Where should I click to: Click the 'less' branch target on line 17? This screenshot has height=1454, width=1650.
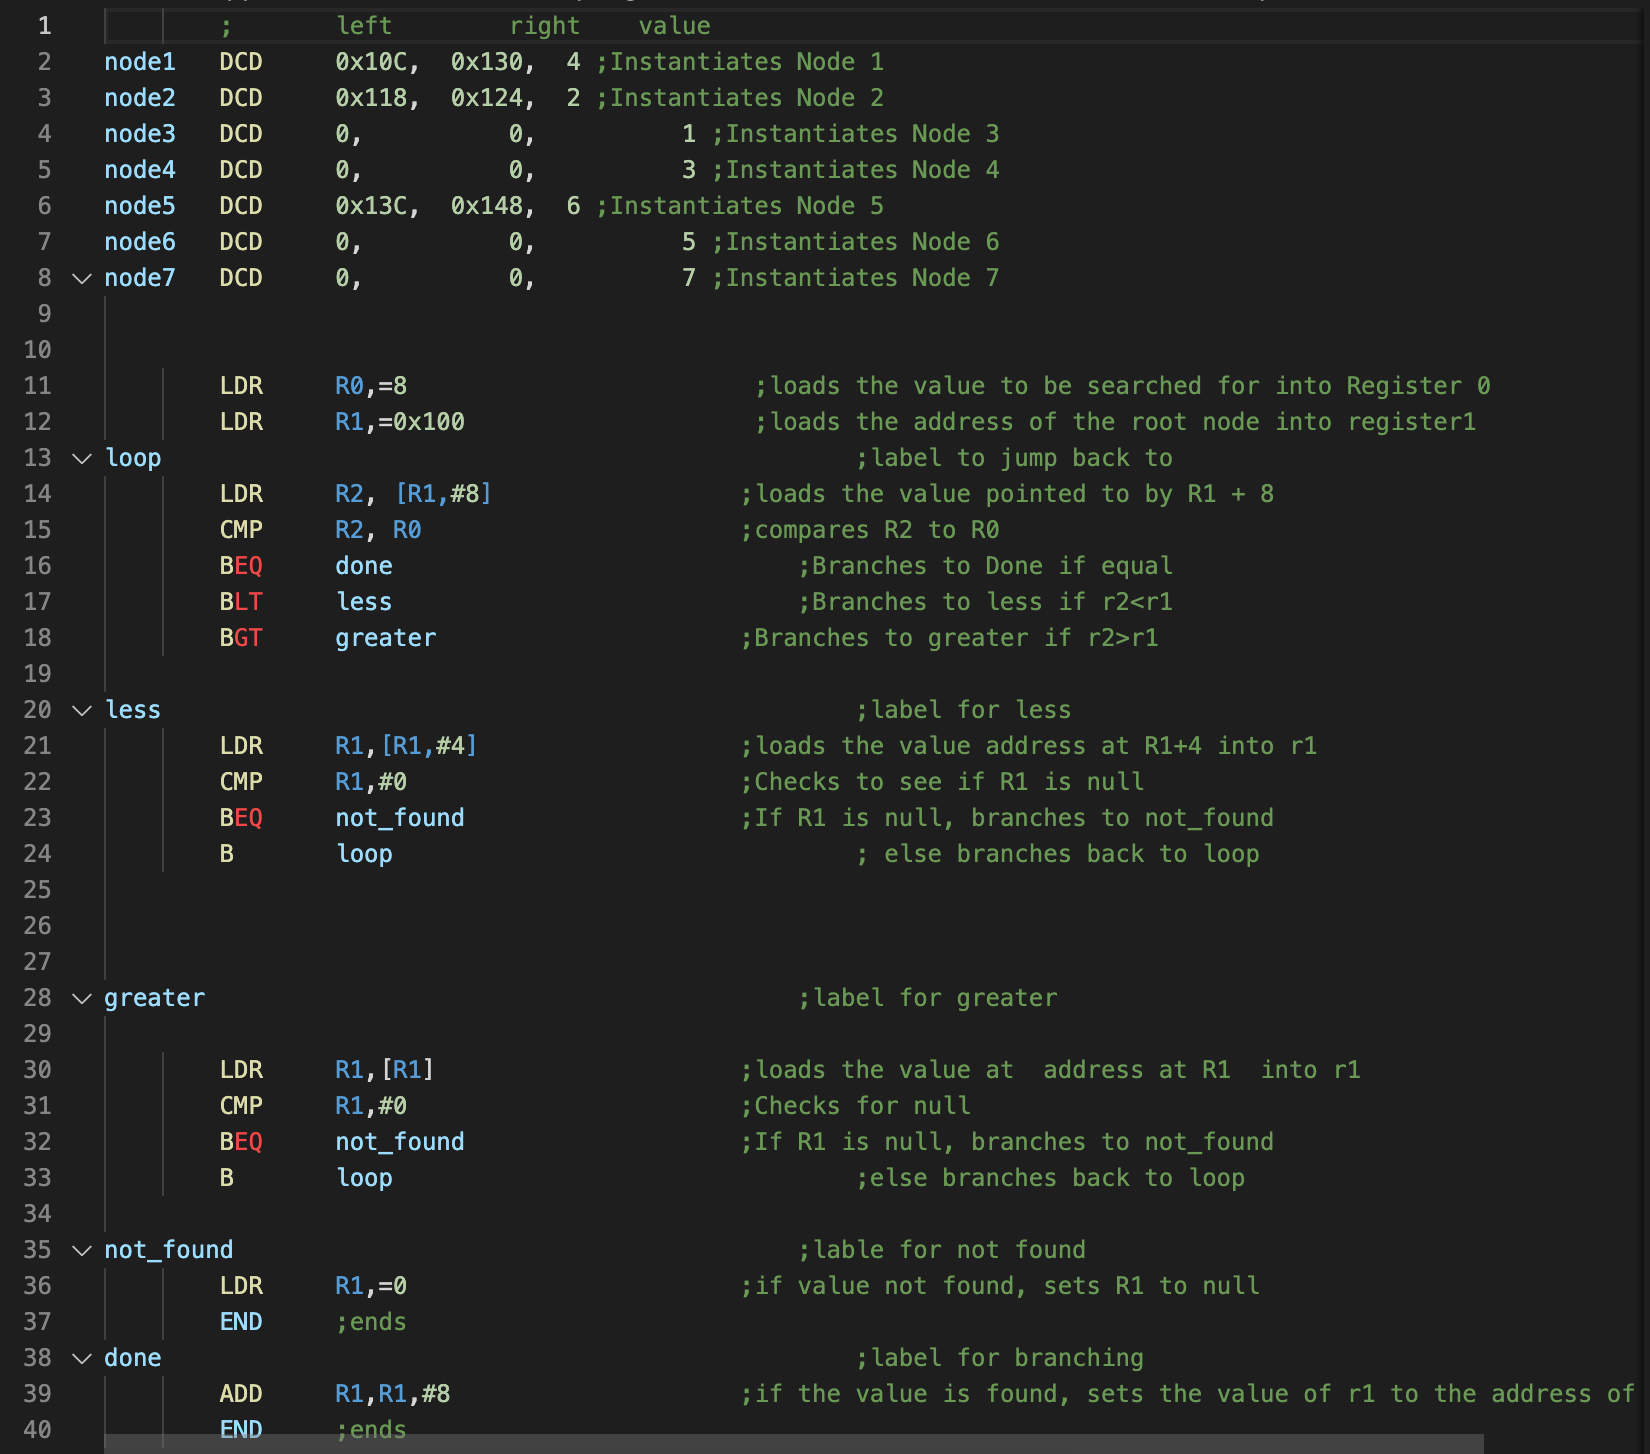(364, 602)
